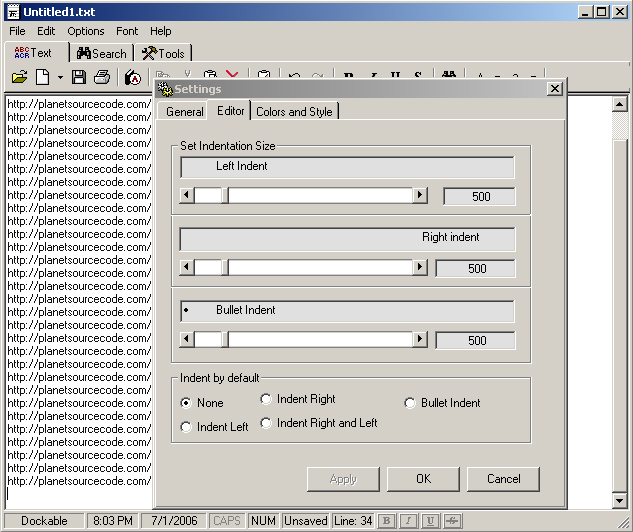Toggle Strikethrough button in the status bar

452,521
